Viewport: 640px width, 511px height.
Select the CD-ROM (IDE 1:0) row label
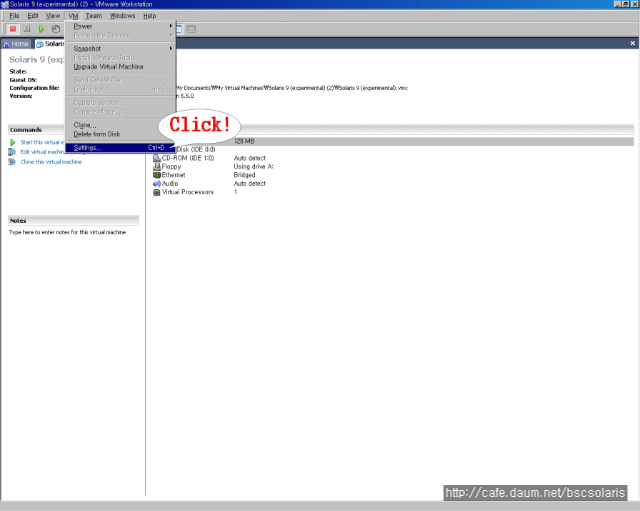click(188, 158)
